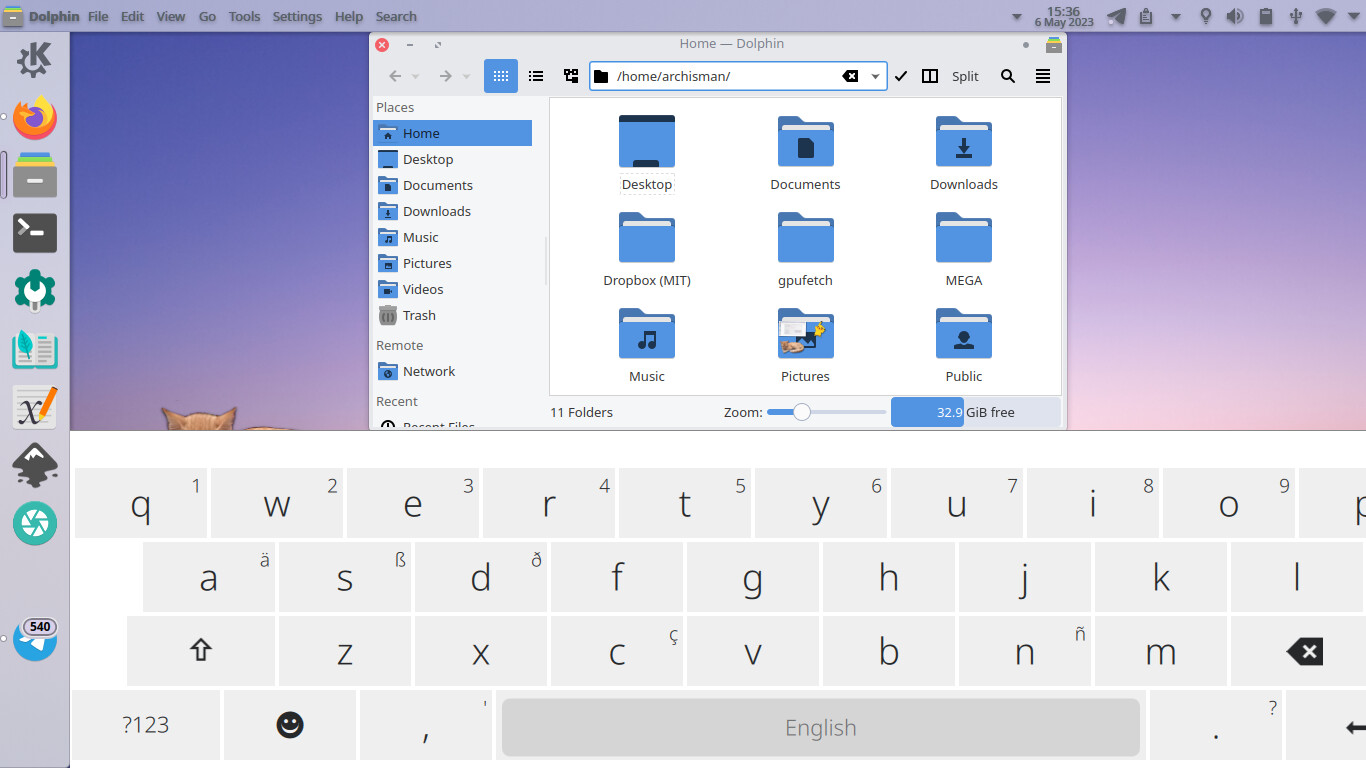
Task: Open the back button history arrow
Action: 416,77
